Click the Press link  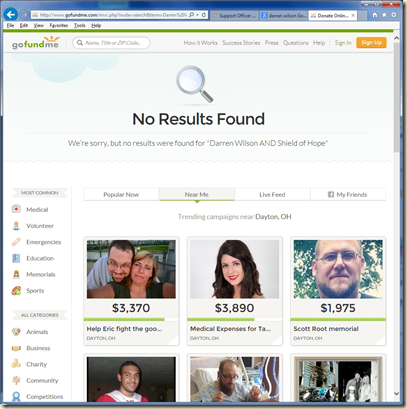click(x=271, y=43)
